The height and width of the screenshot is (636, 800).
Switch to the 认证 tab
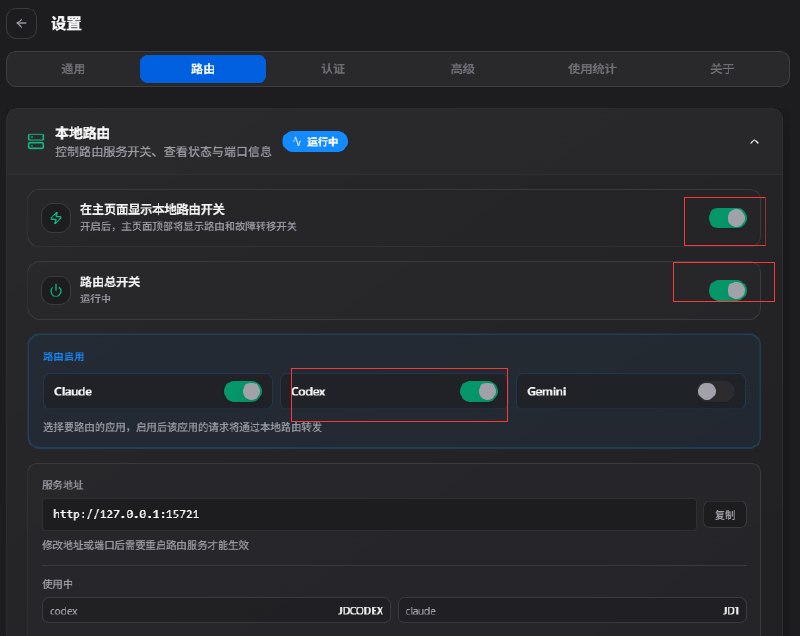[333, 69]
